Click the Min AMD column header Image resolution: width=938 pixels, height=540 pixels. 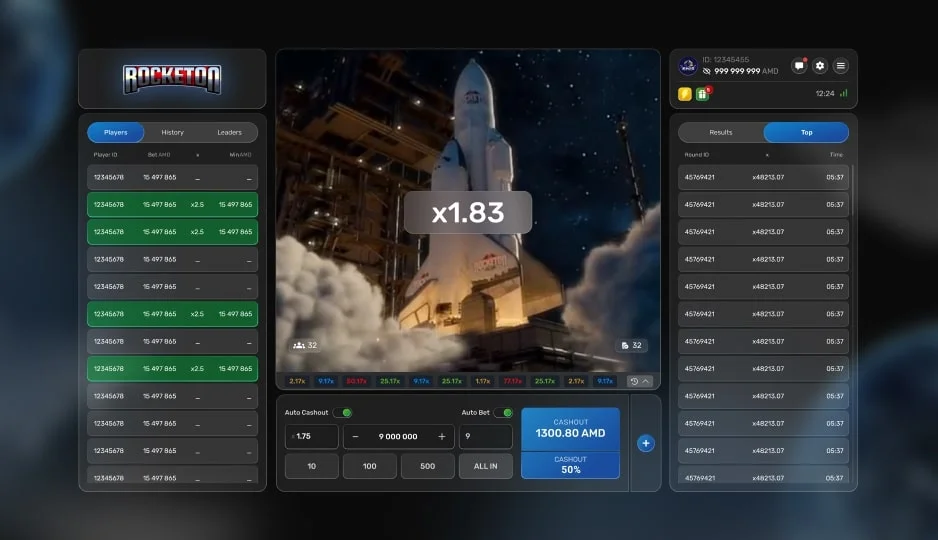coord(240,155)
